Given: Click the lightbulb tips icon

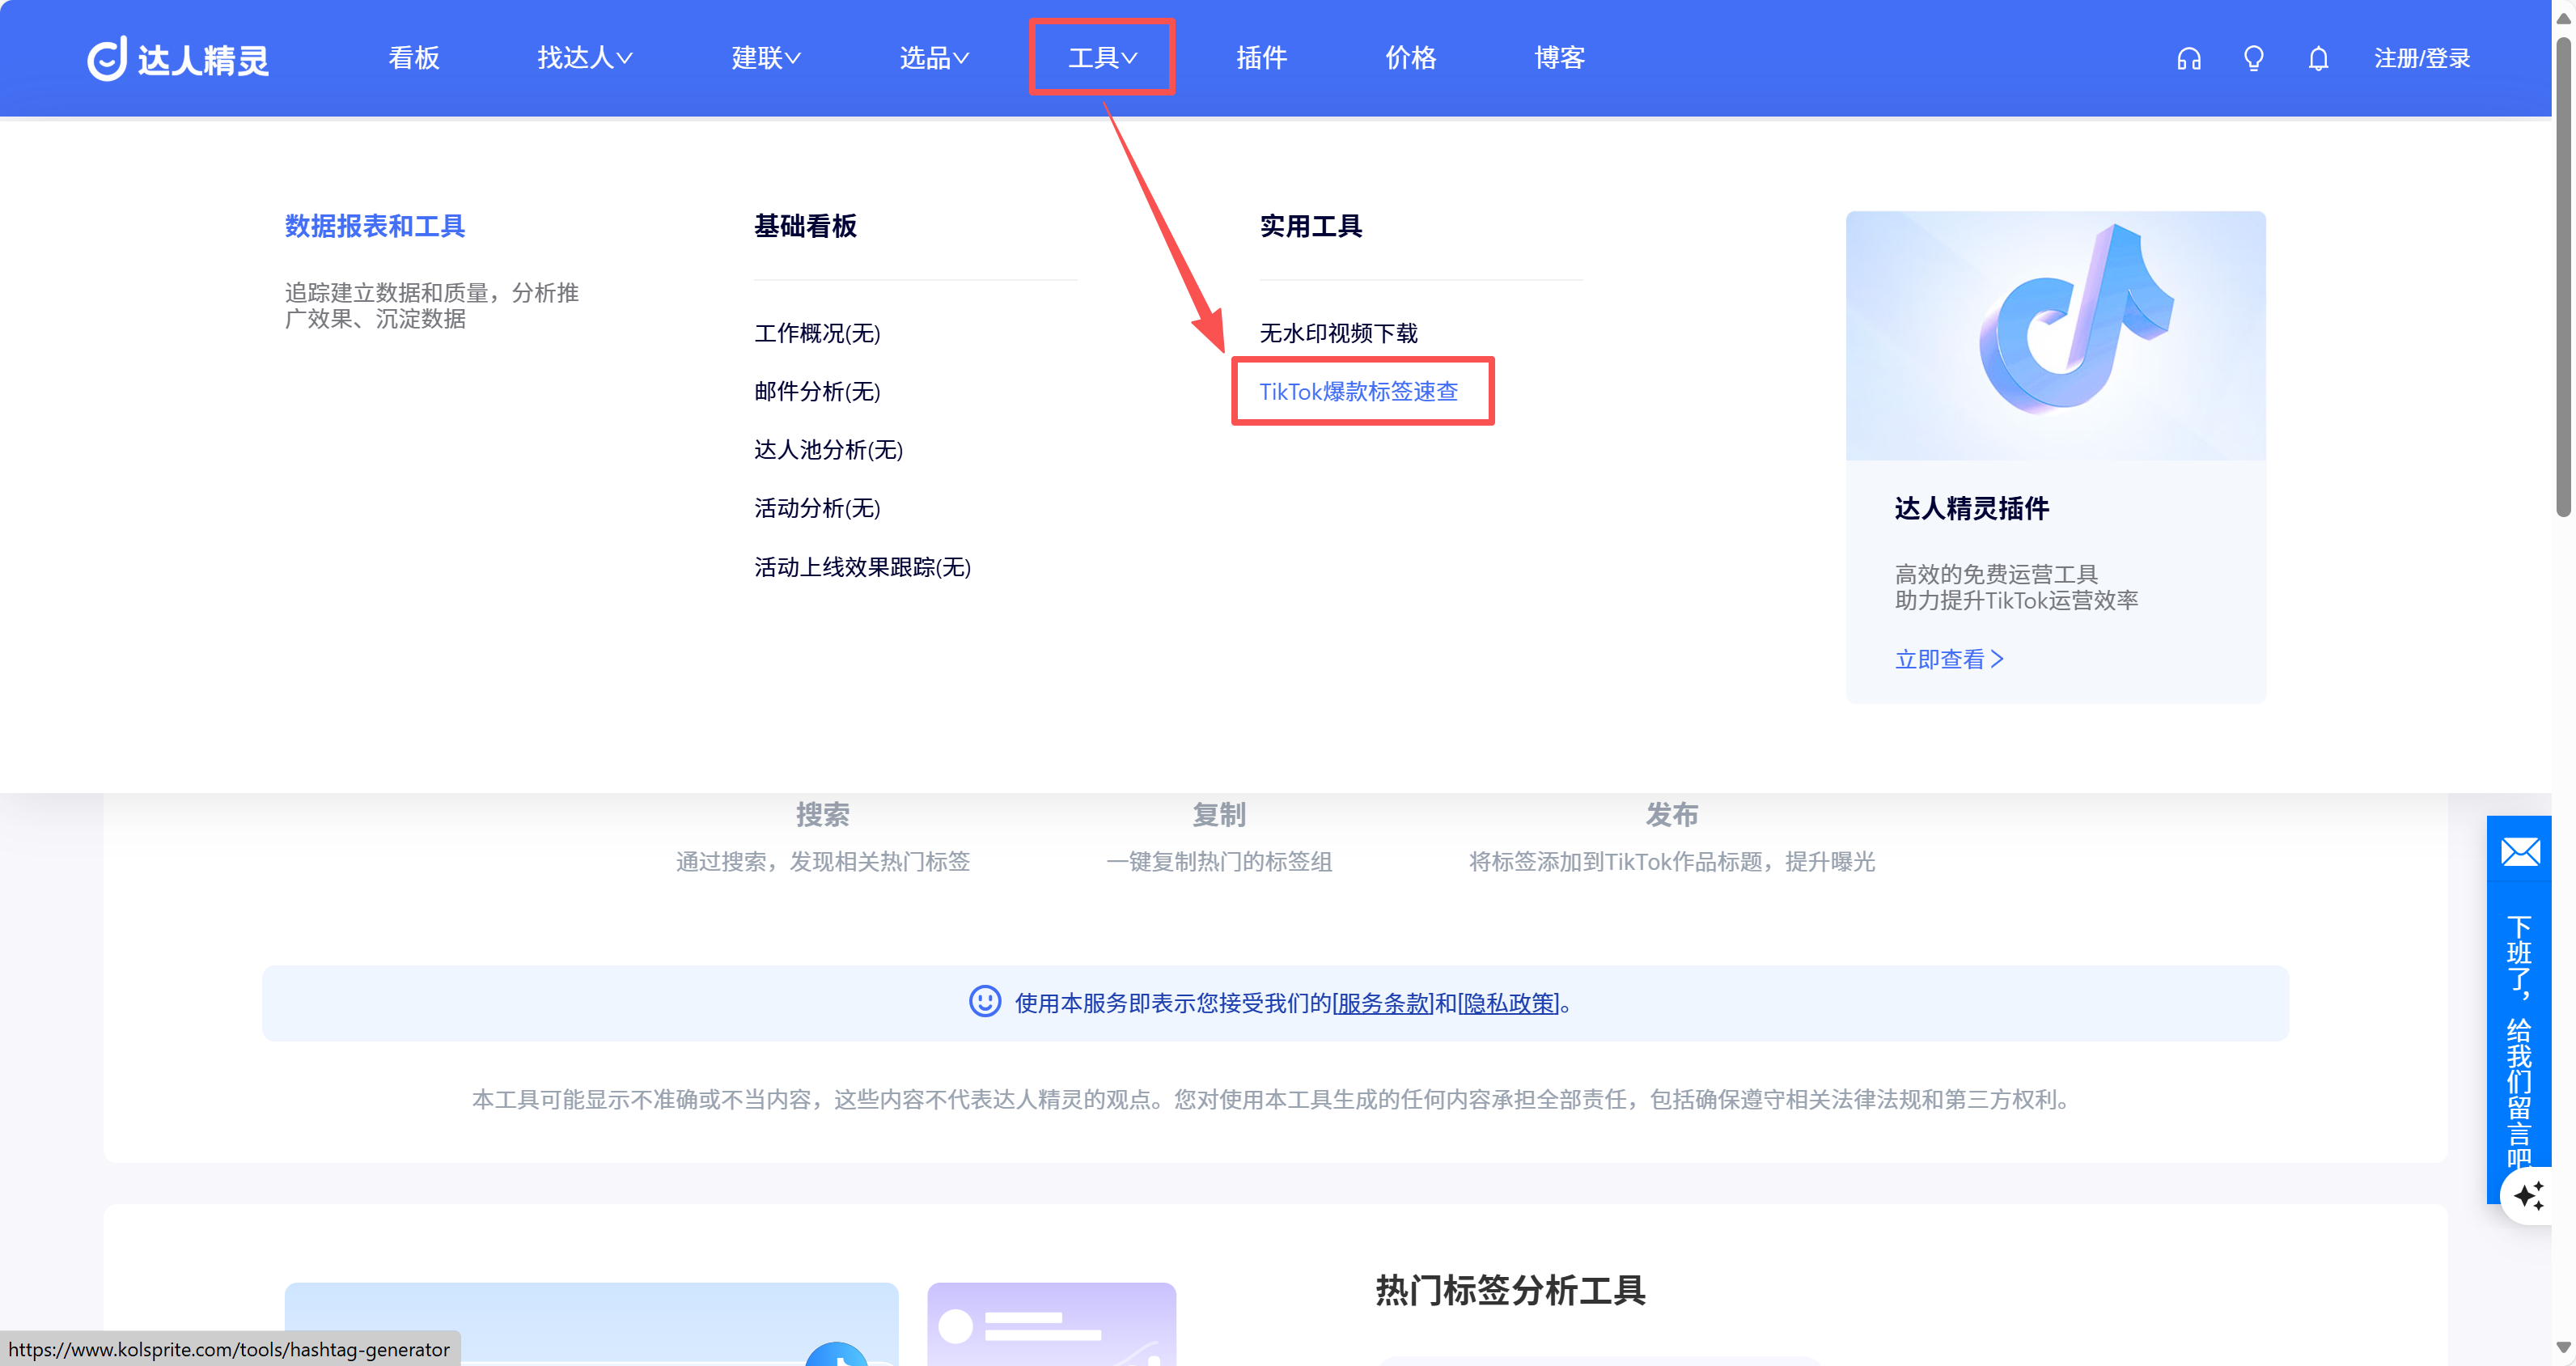Looking at the screenshot, I should 2253,59.
